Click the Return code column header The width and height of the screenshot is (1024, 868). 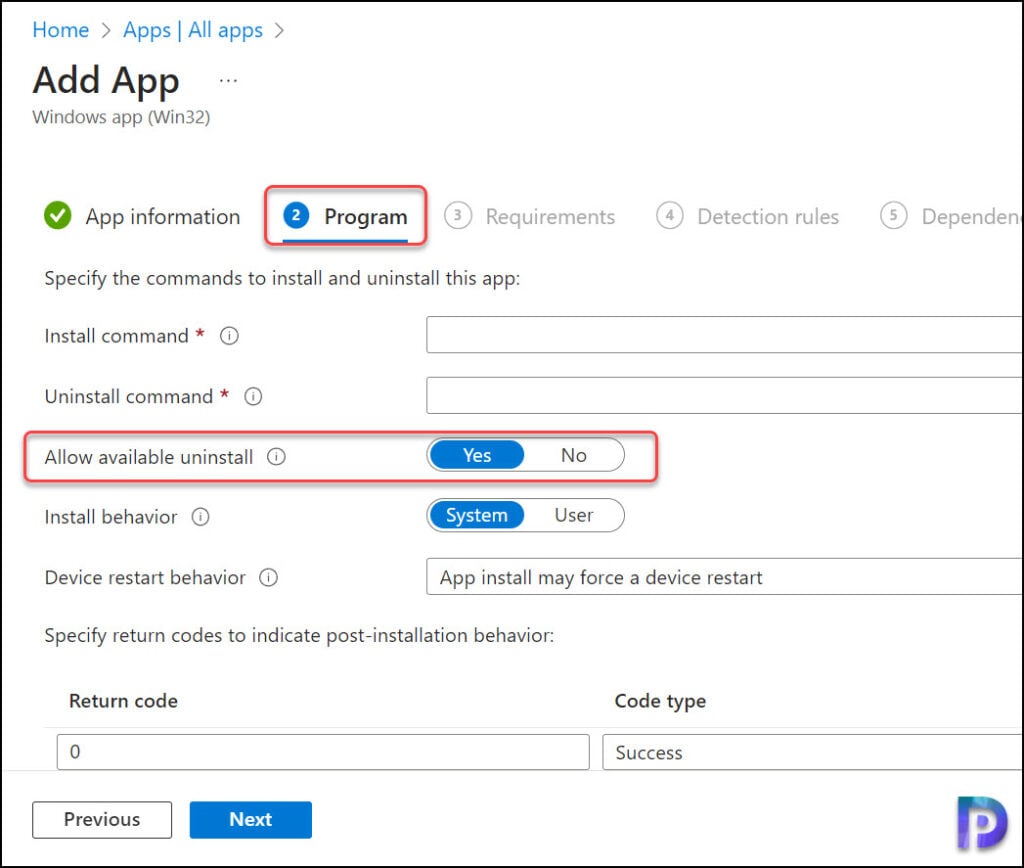click(x=123, y=701)
